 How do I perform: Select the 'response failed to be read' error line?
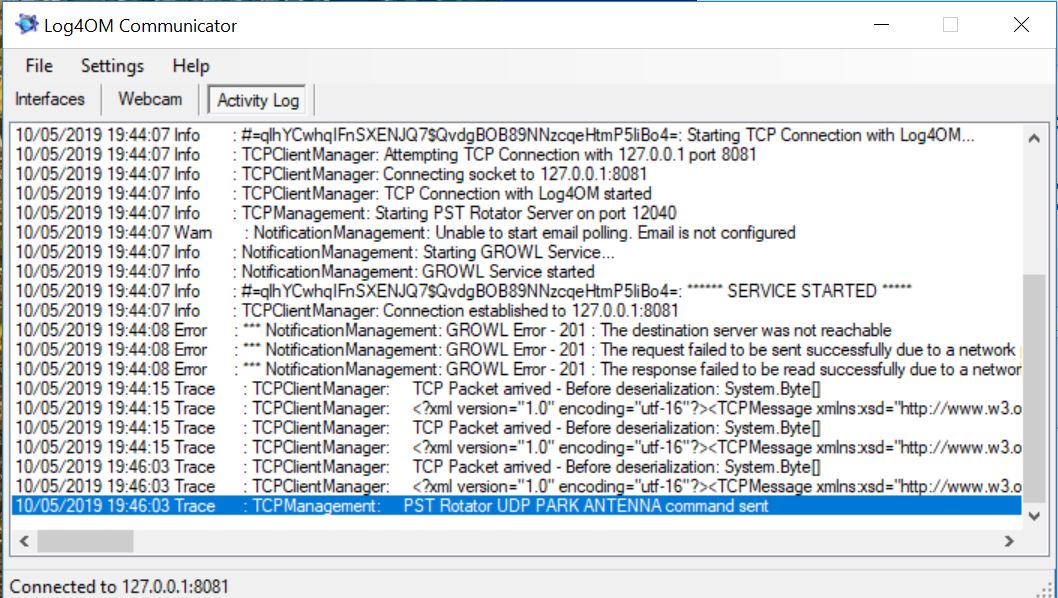517,370
